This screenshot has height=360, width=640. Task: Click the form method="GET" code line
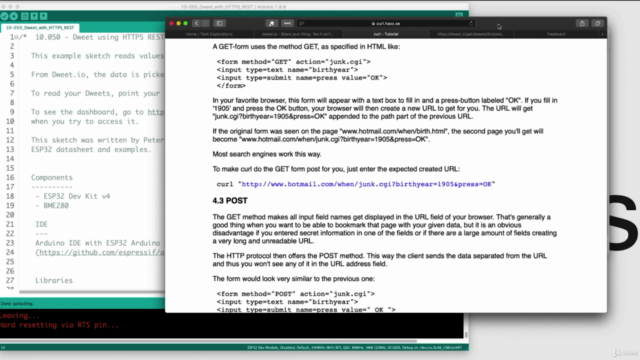[293, 62]
